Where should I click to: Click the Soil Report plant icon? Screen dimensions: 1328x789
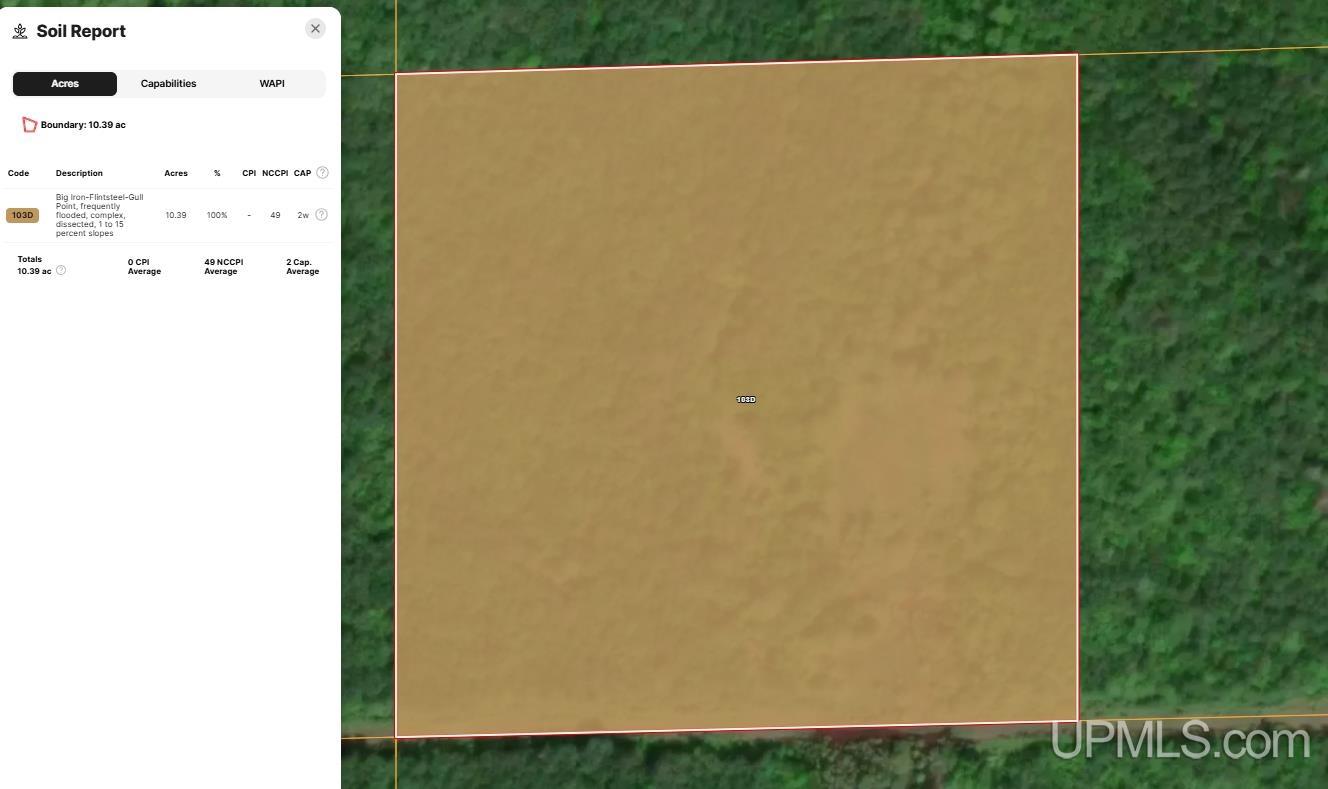(x=20, y=31)
